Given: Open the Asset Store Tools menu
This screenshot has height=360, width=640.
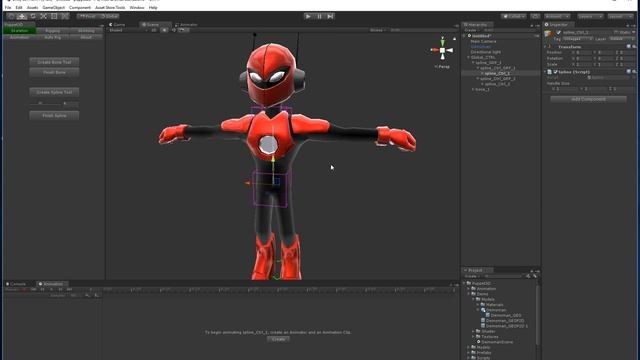Looking at the screenshot, I should click(110, 7).
